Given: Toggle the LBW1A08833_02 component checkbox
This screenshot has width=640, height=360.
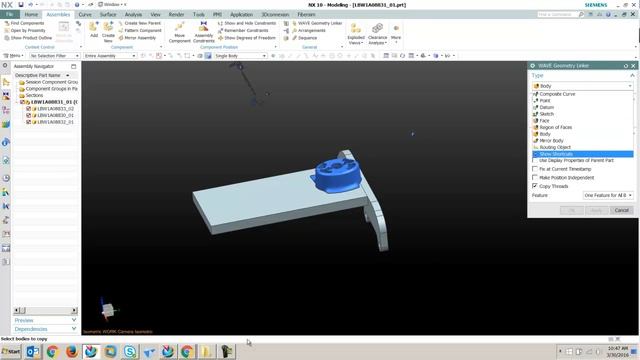Looking at the screenshot, I should pos(28,109).
